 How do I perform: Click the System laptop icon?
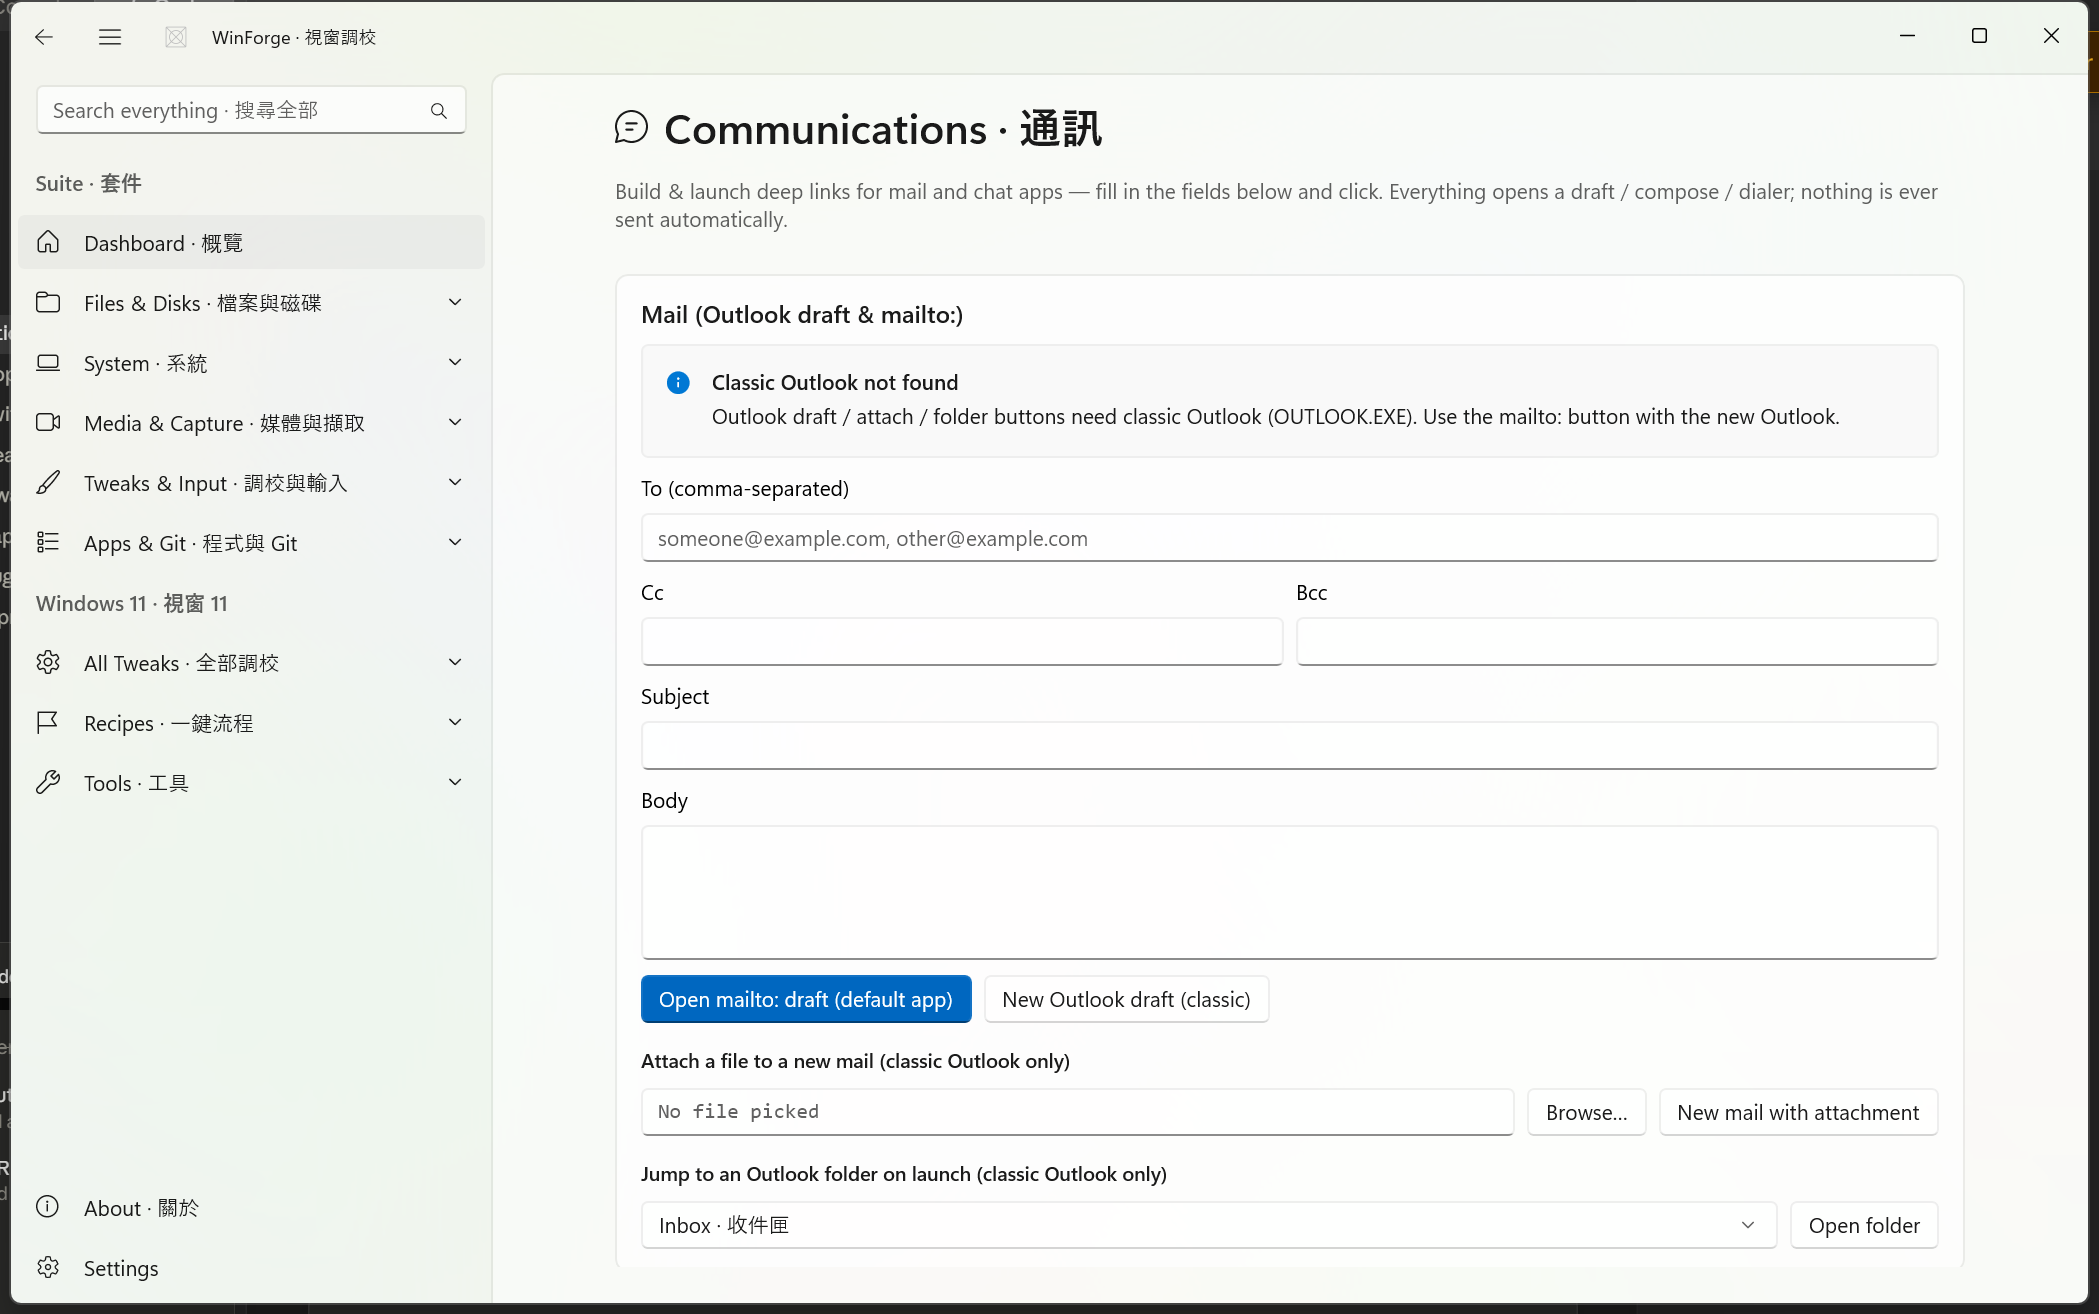[48, 363]
